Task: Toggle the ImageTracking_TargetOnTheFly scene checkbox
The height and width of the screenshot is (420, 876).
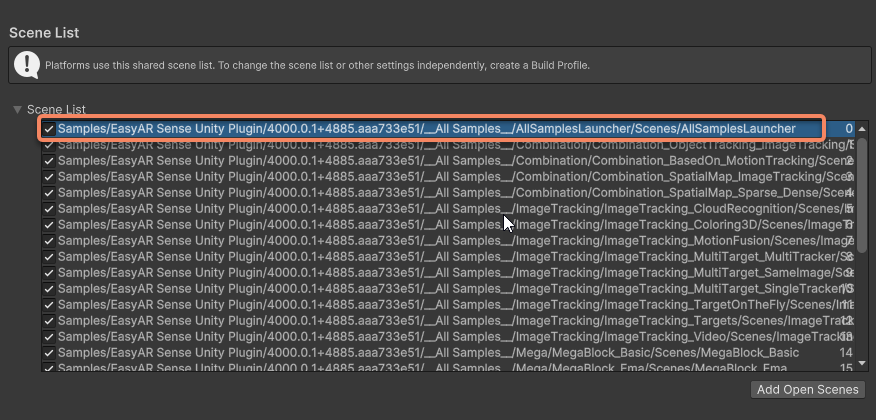Action: pyautogui.click(x=49, y=305)
